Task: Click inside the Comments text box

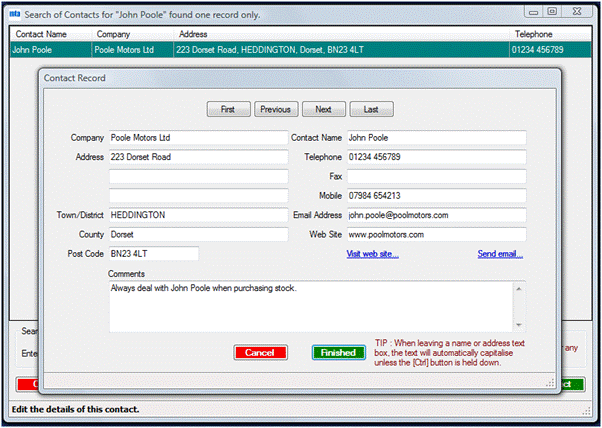Action: click(310, 305)
